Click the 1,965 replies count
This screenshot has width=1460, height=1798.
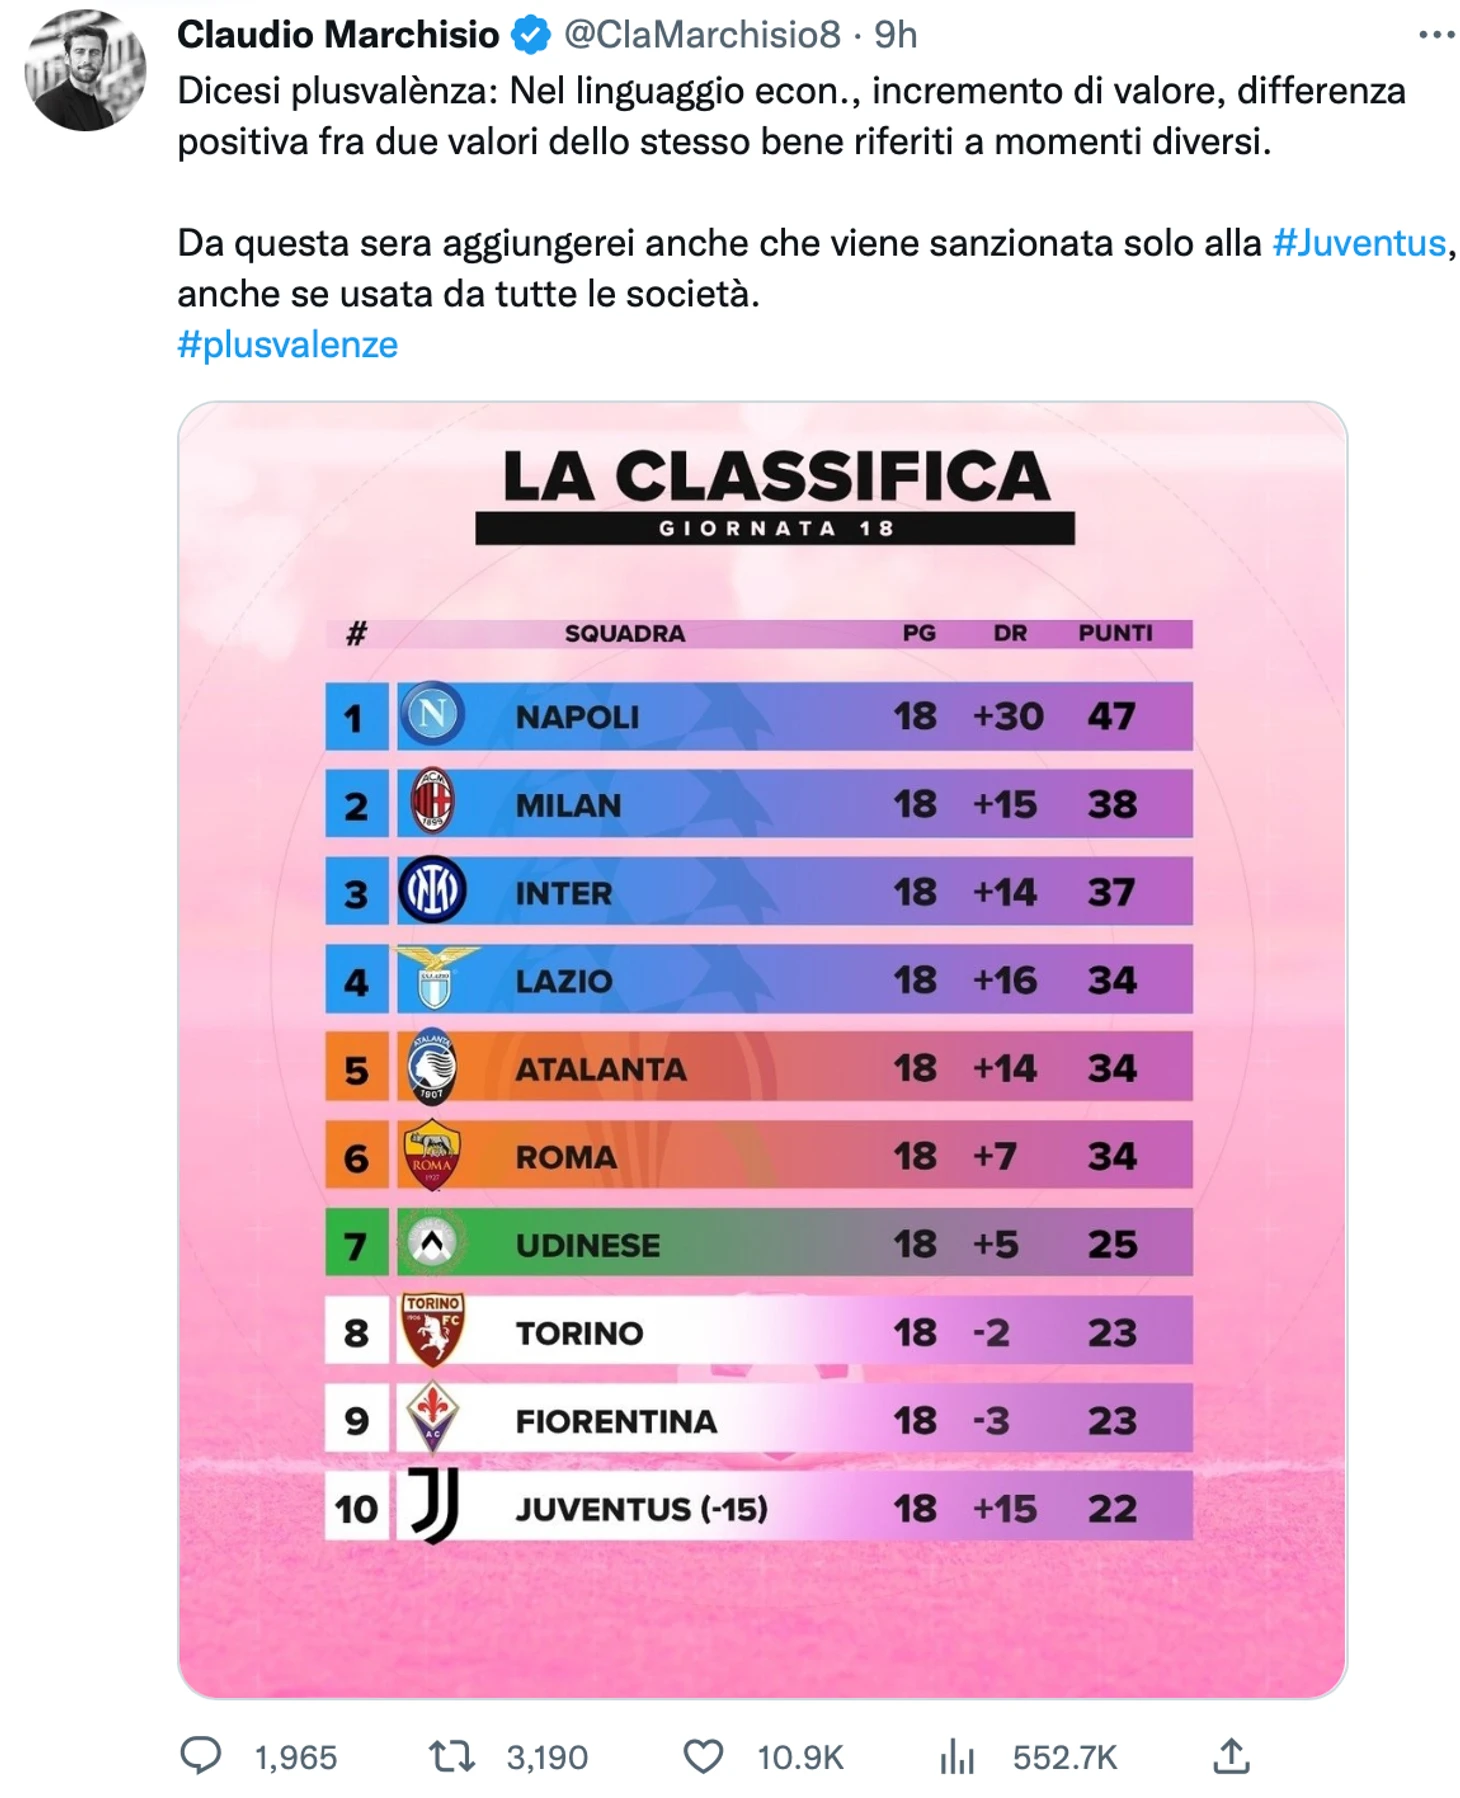(x=296, y=1757)
